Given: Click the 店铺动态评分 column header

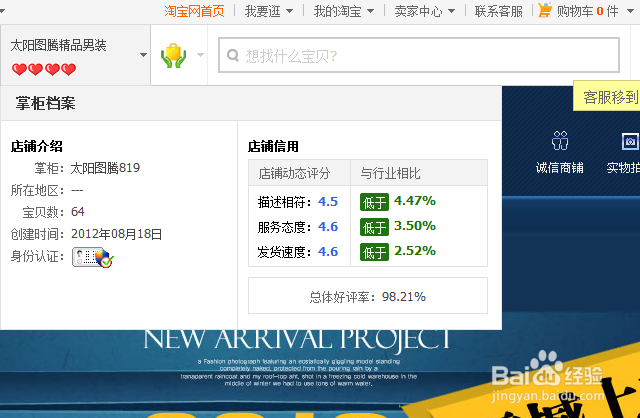Looking at the screenshot, I should [x=300, y=173].
